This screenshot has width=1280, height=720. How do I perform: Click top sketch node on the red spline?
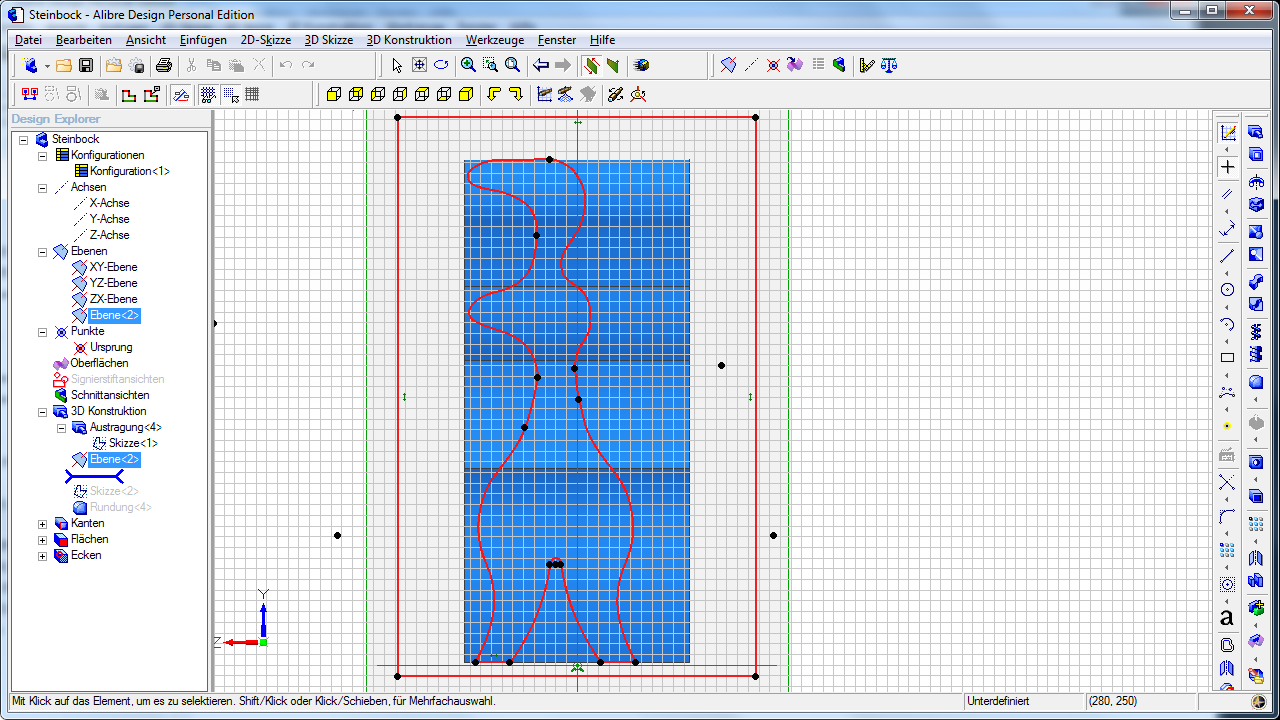point(549,159)
